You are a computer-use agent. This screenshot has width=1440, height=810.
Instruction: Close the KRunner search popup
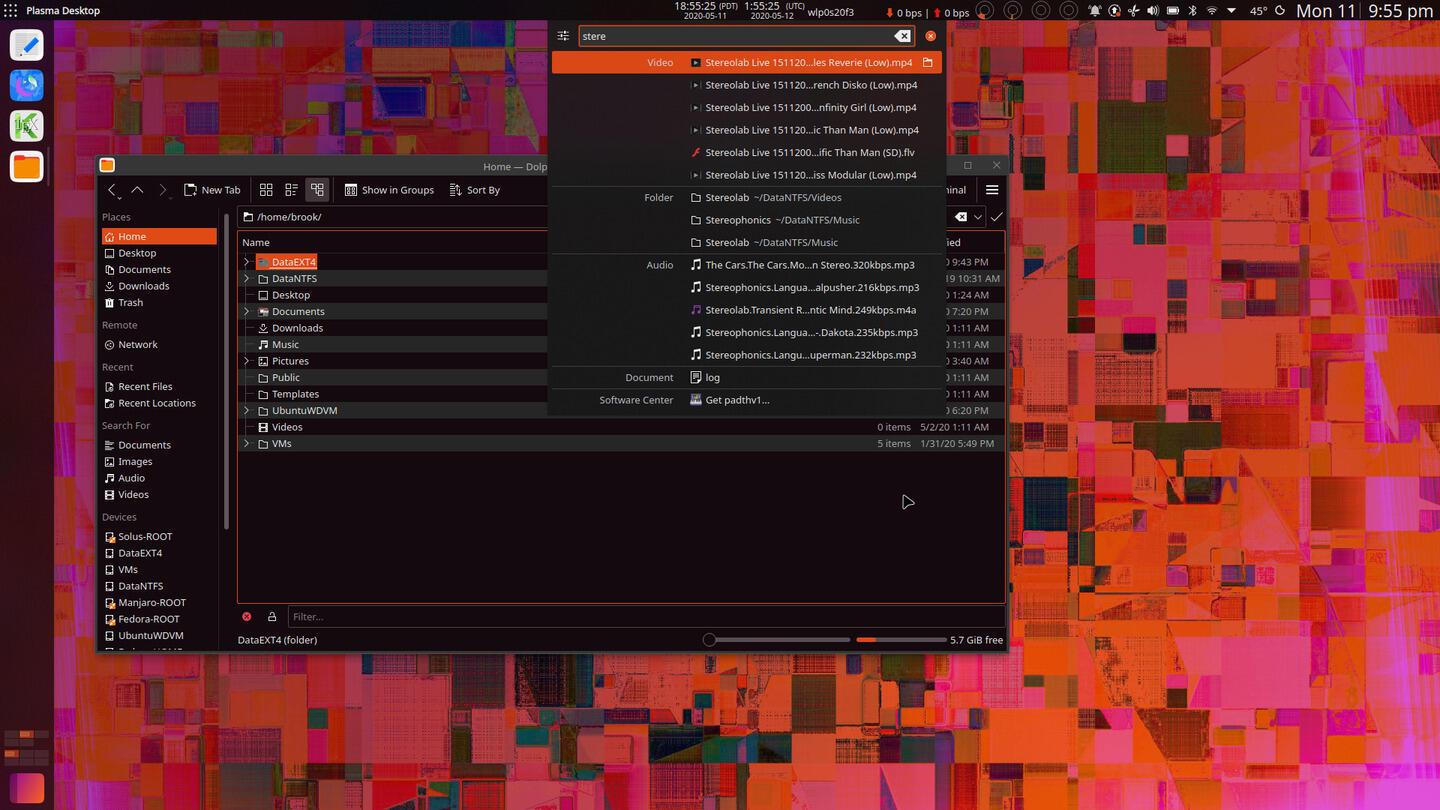click(x=930, y=36)
